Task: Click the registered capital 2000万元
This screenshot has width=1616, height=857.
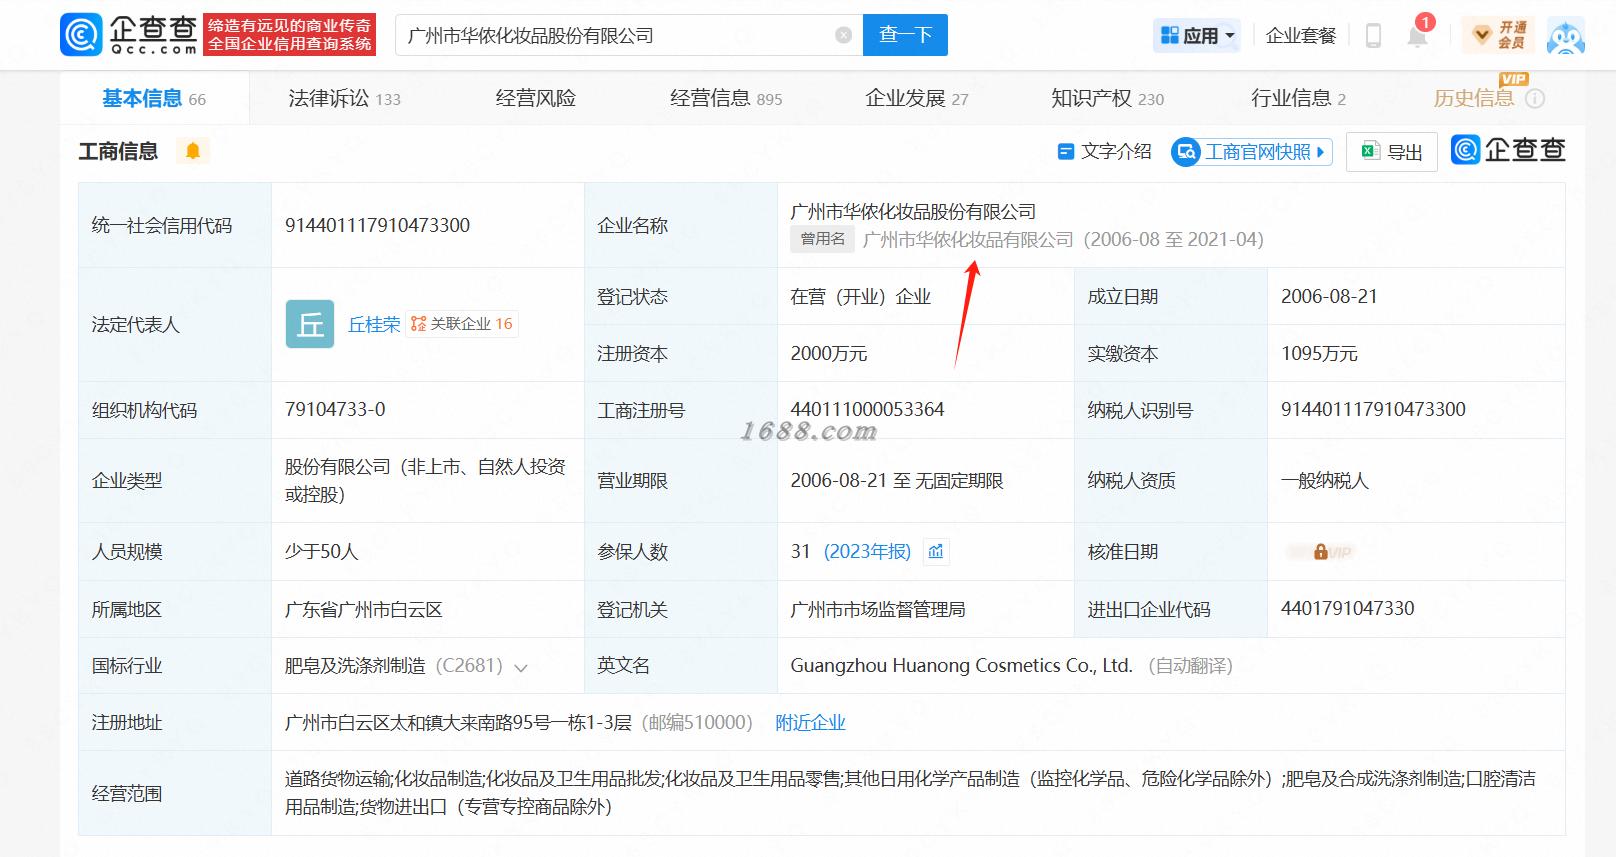Action: point(829,353)
